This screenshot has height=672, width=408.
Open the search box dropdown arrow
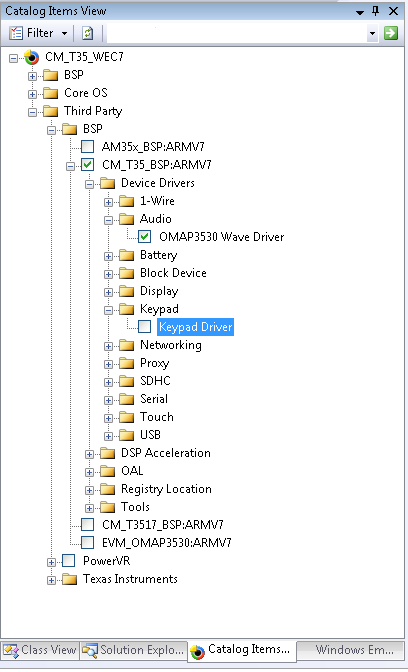point(372,33)
